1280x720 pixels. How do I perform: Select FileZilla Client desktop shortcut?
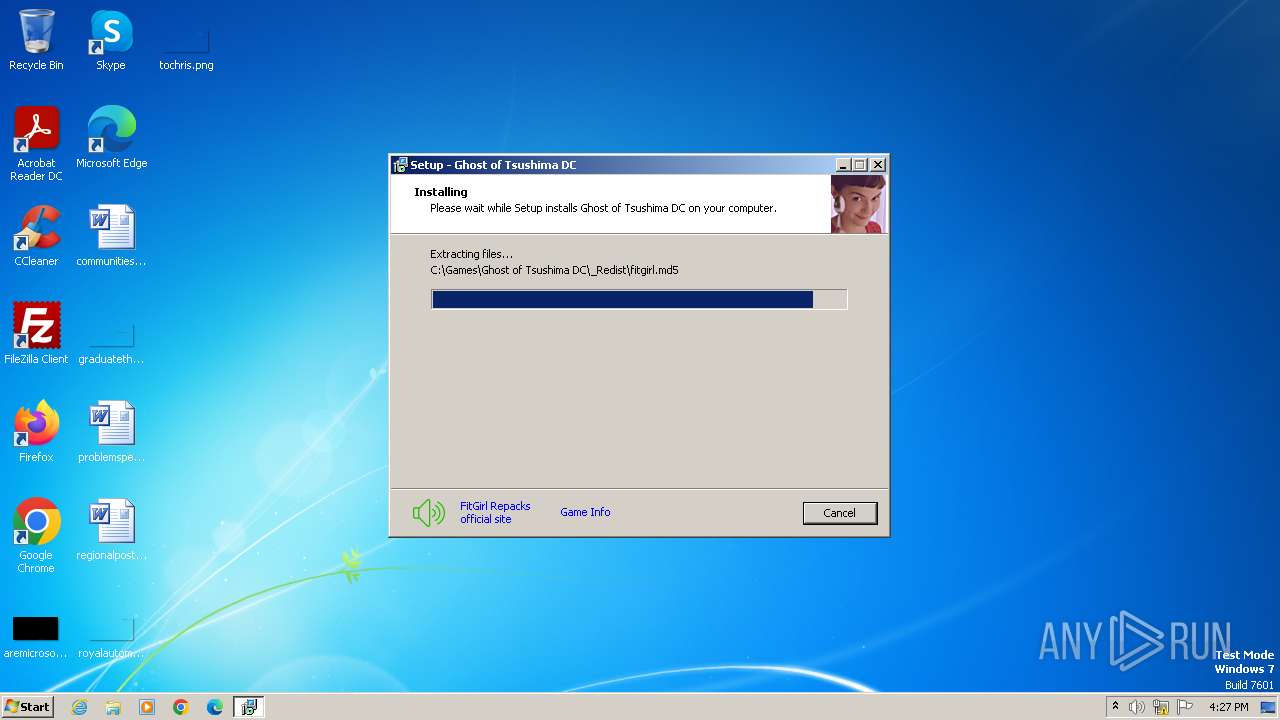coord(36,333)
